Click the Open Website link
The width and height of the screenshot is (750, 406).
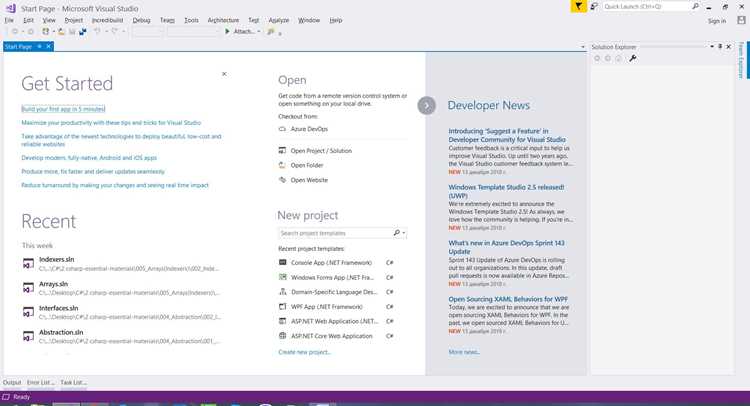click(309, 180)
